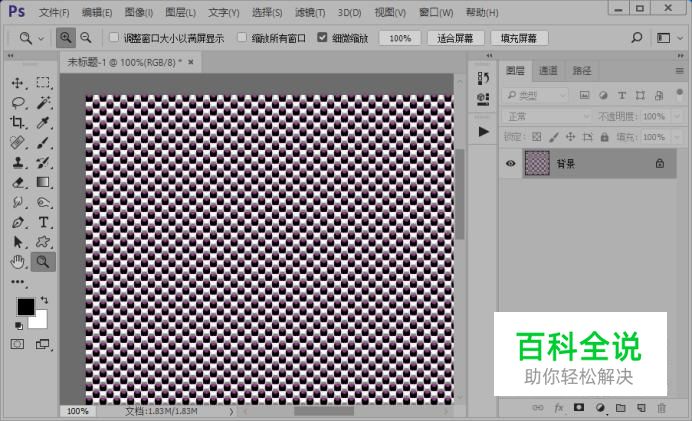Screen dimensions: 692x421
Task: Select the Eyedropper tool
Action: [x=43, y=123]
